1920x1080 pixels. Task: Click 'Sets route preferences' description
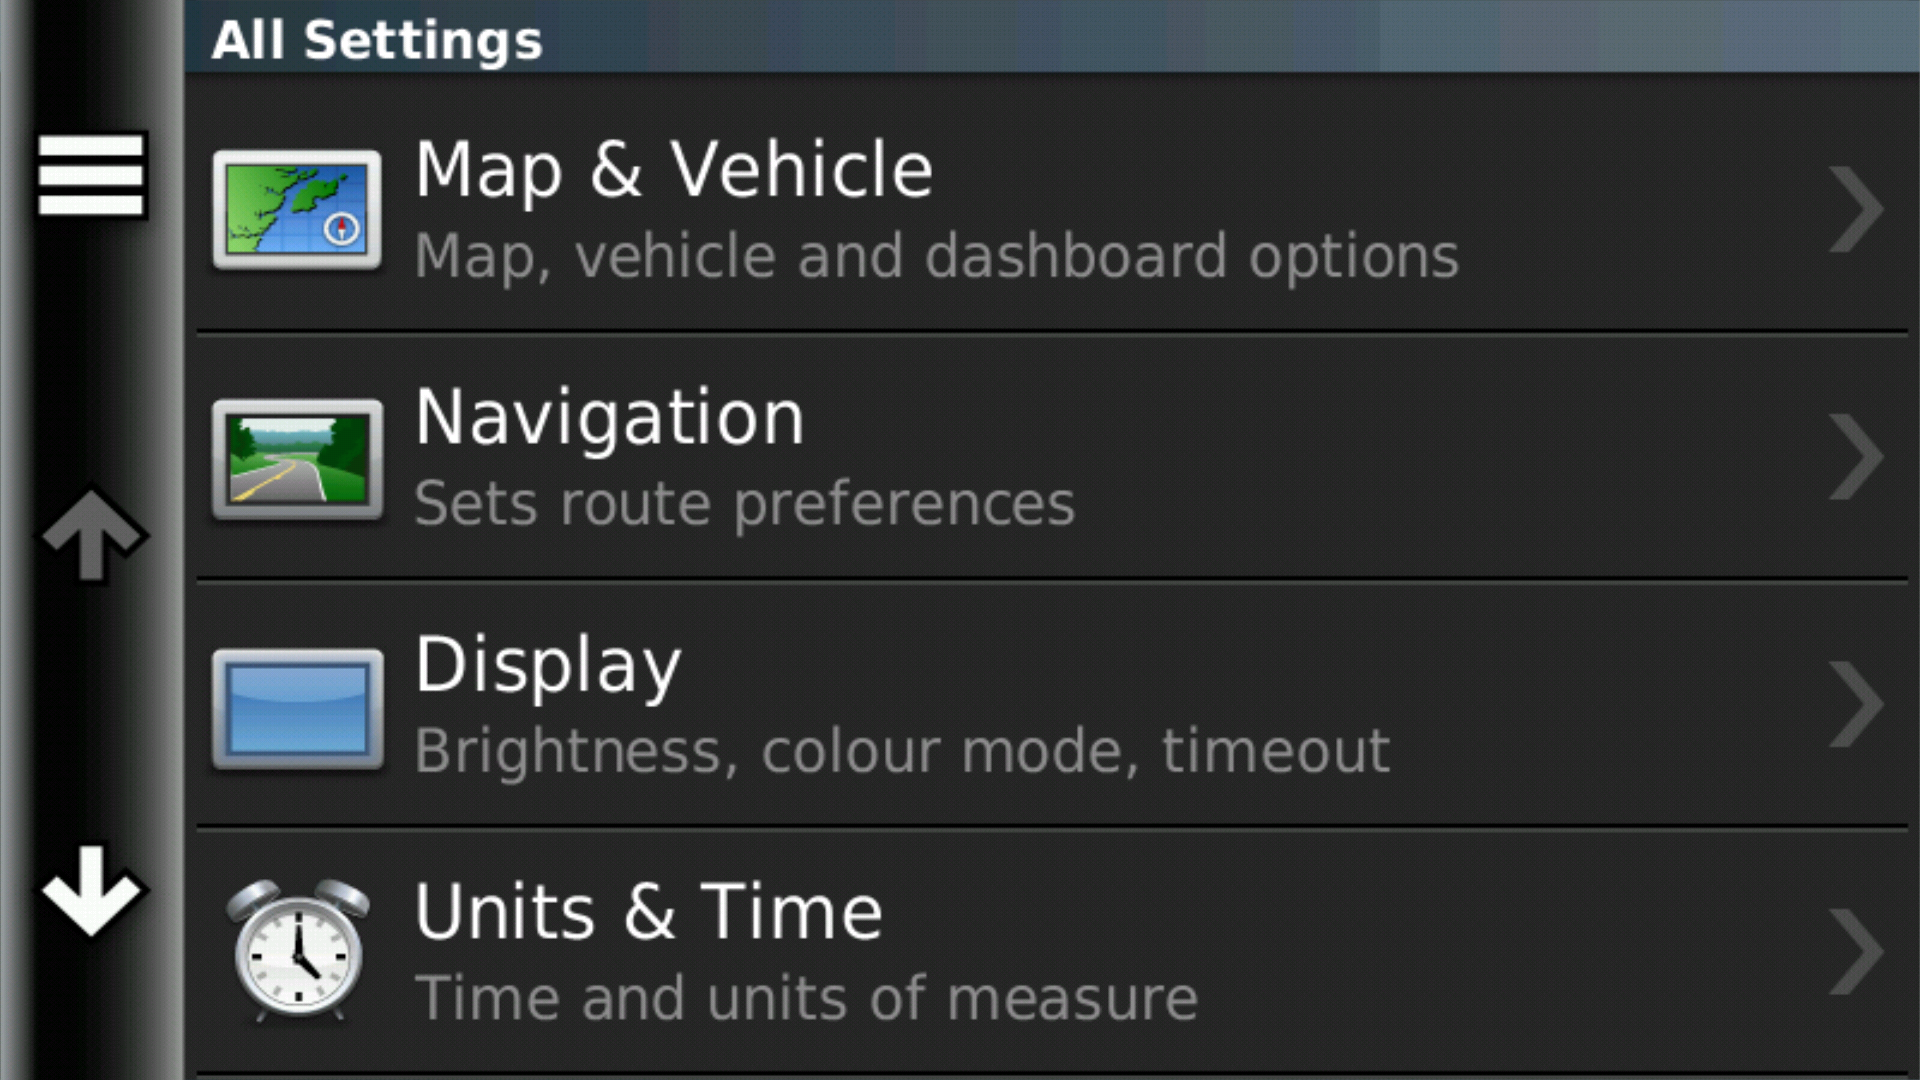(x=745, y=503)
